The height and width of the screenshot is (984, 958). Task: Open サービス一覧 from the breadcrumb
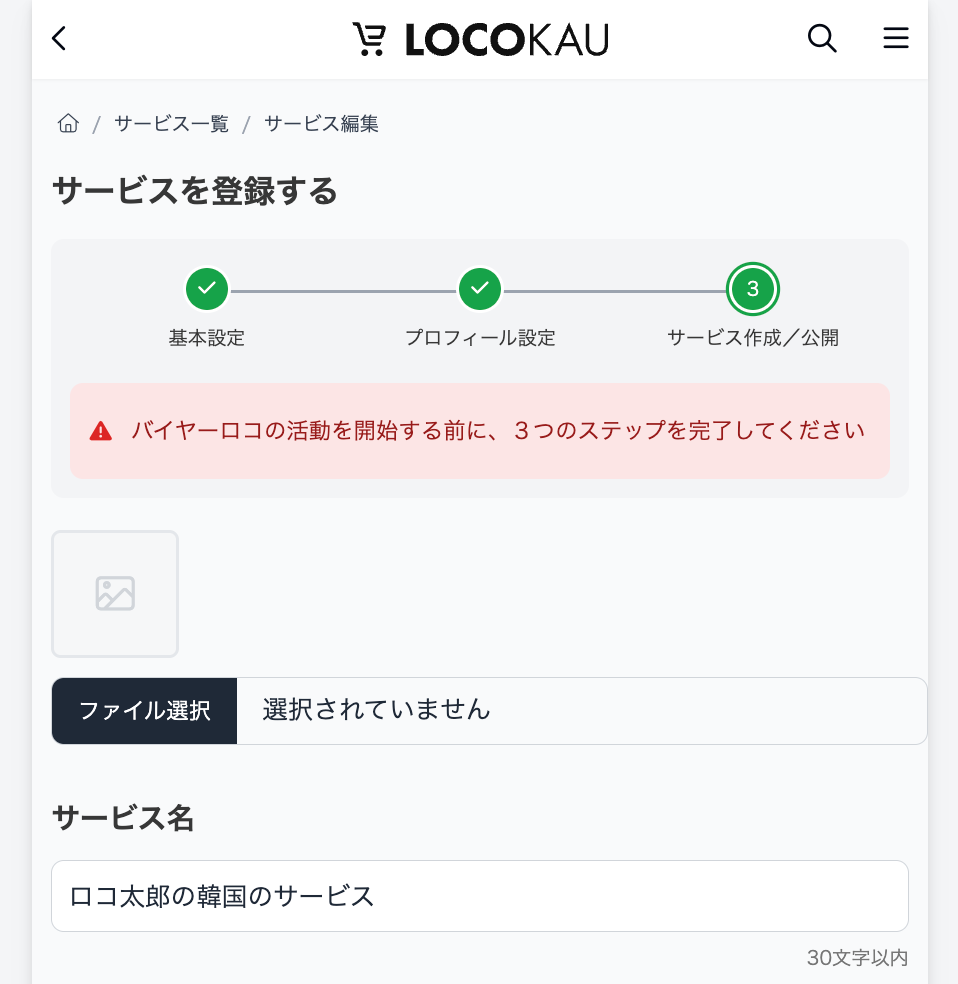pos(170,123)
